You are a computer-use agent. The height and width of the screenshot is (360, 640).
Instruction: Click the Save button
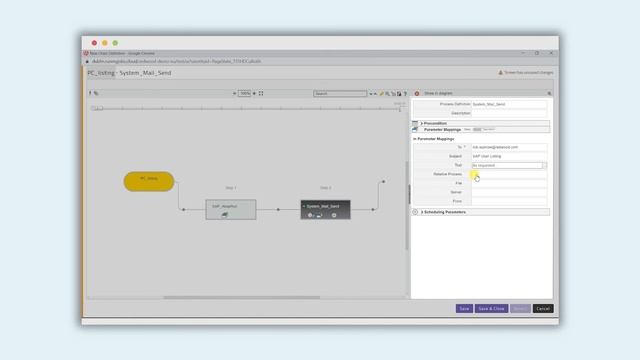(x=464, y=309)
